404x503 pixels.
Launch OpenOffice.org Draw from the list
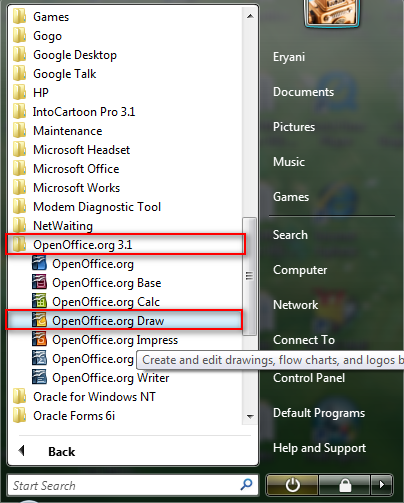124,320
